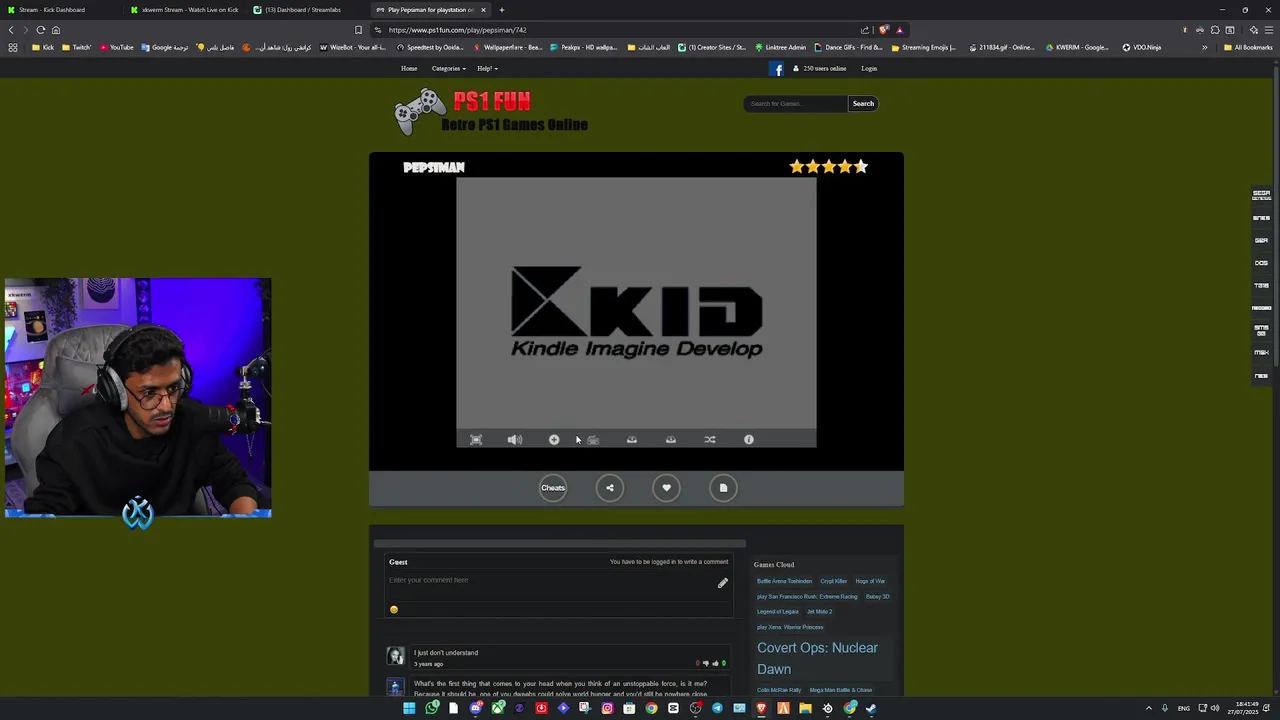1280x720 pixels.
Task: Expand the Help dropdown menu
Action: pos(487,69)
